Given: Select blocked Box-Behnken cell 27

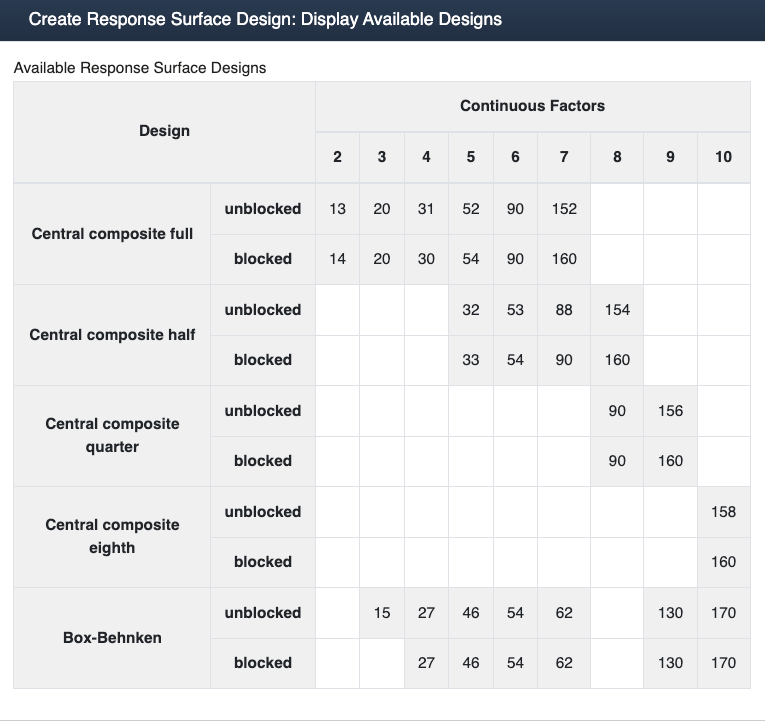Looking at the screenshot, I should 426,663.
